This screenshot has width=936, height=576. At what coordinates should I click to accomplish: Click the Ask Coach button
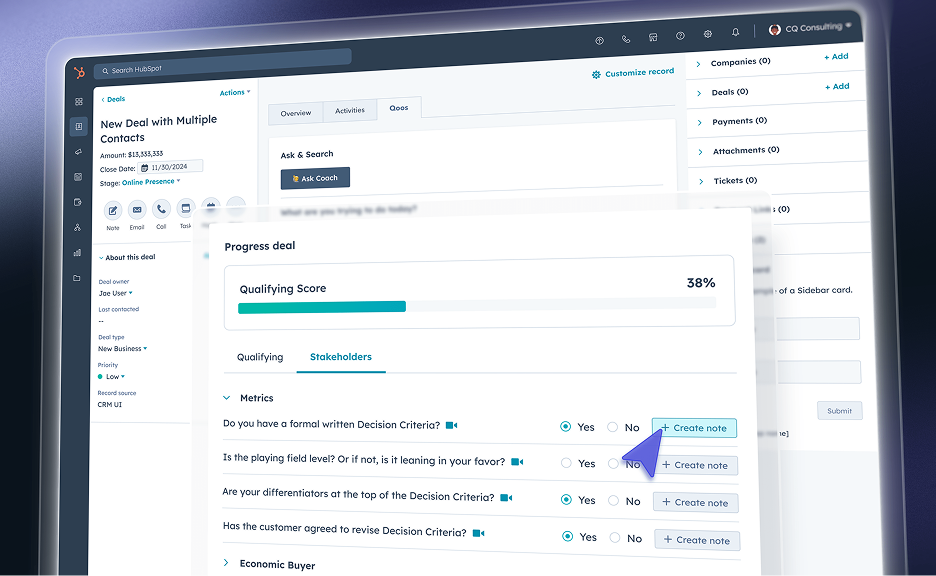click(315, 178)
